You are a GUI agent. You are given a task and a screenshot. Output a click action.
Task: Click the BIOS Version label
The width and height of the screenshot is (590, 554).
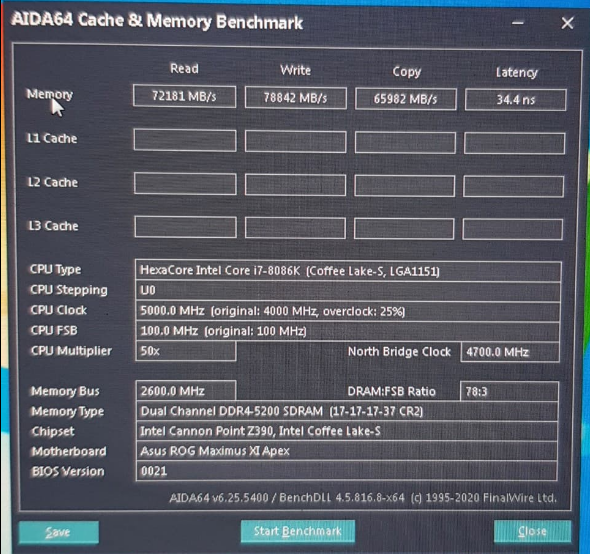pyautogui.click(x=68, y=472)
